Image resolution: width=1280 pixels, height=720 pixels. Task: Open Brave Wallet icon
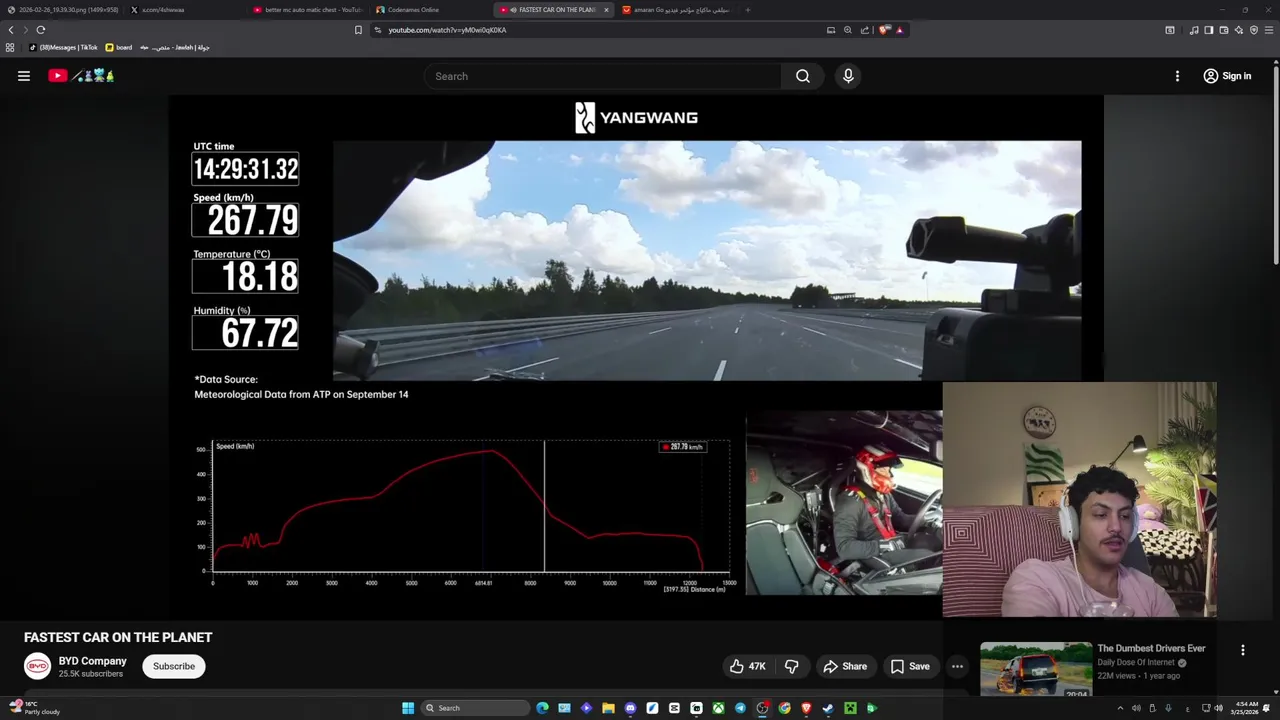tap(1224, 30)
